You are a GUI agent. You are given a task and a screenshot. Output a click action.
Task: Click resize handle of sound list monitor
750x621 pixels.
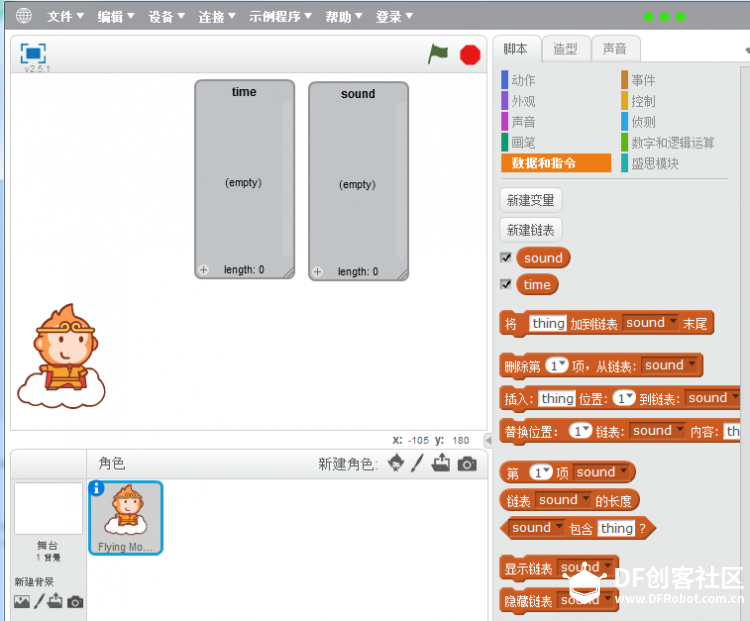click(402, 275)
